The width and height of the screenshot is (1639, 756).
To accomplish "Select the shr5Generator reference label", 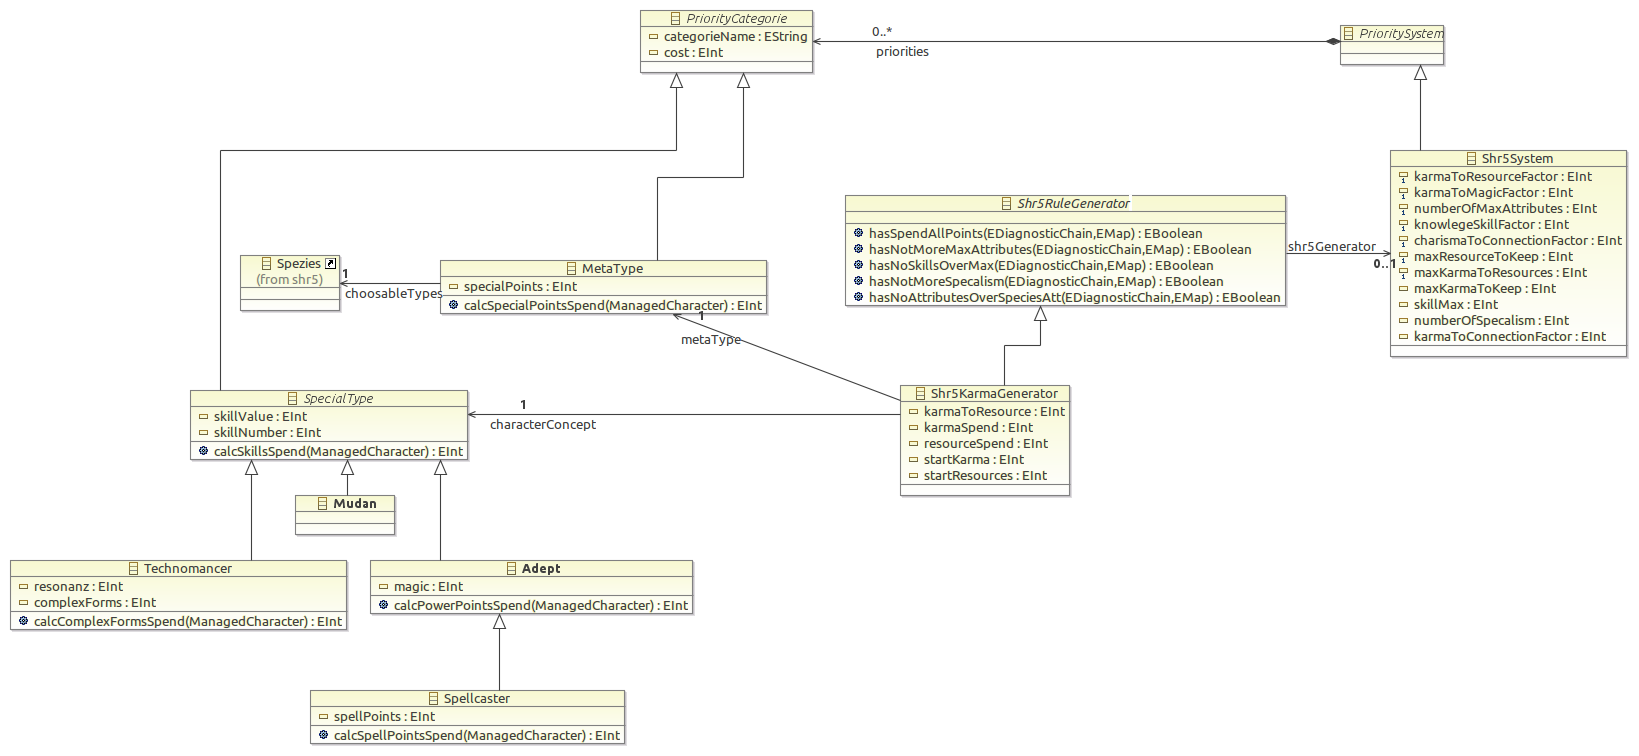I will [x=1331, y=247].
